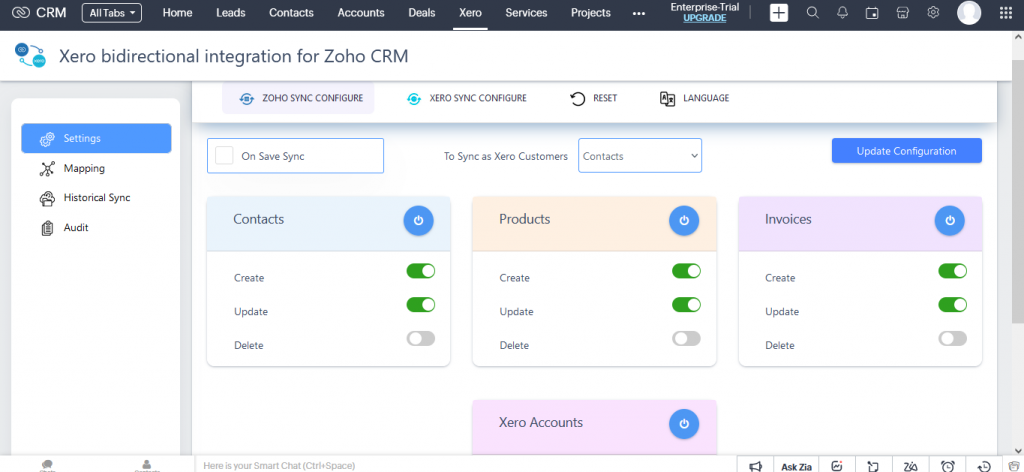
Task: Go to the Leads tab
Action: (231, 12)
